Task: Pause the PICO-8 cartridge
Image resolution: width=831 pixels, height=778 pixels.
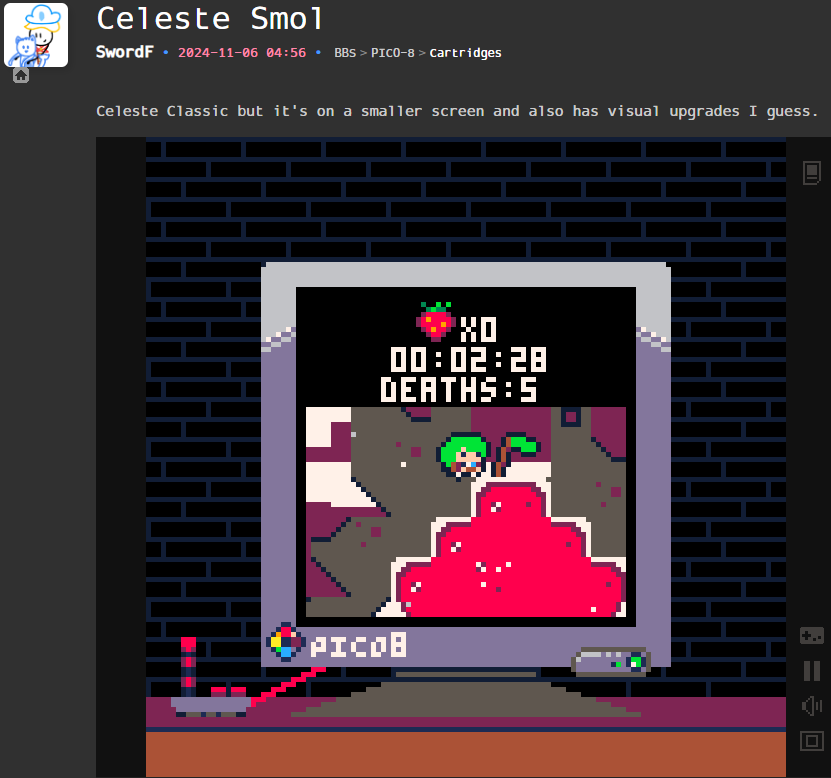Action: (811, 670)
